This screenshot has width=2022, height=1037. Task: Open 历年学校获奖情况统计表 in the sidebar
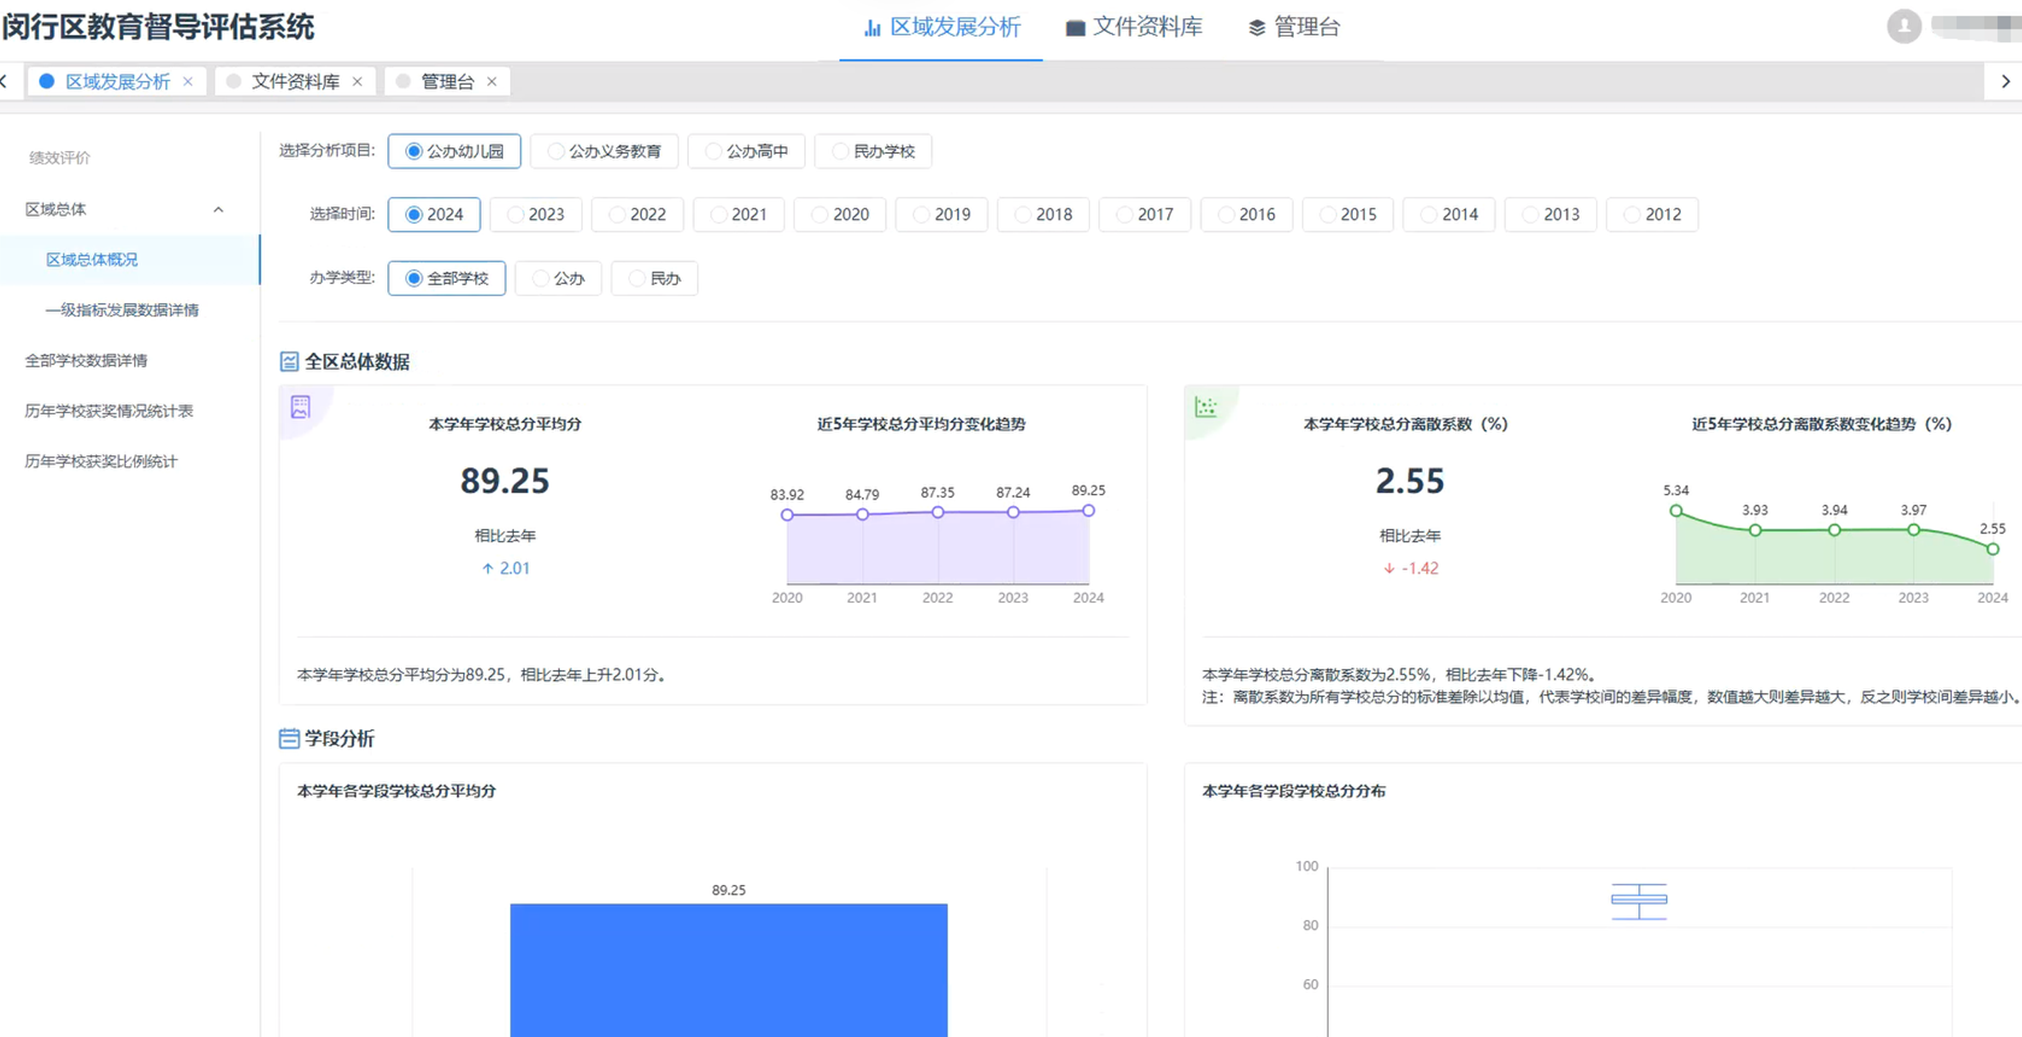coord(109,411)
